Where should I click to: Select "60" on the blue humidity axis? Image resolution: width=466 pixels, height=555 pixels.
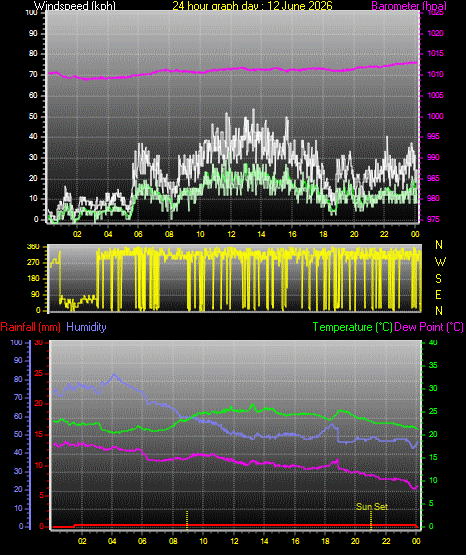pyautogui.click(x=18, y=416)
